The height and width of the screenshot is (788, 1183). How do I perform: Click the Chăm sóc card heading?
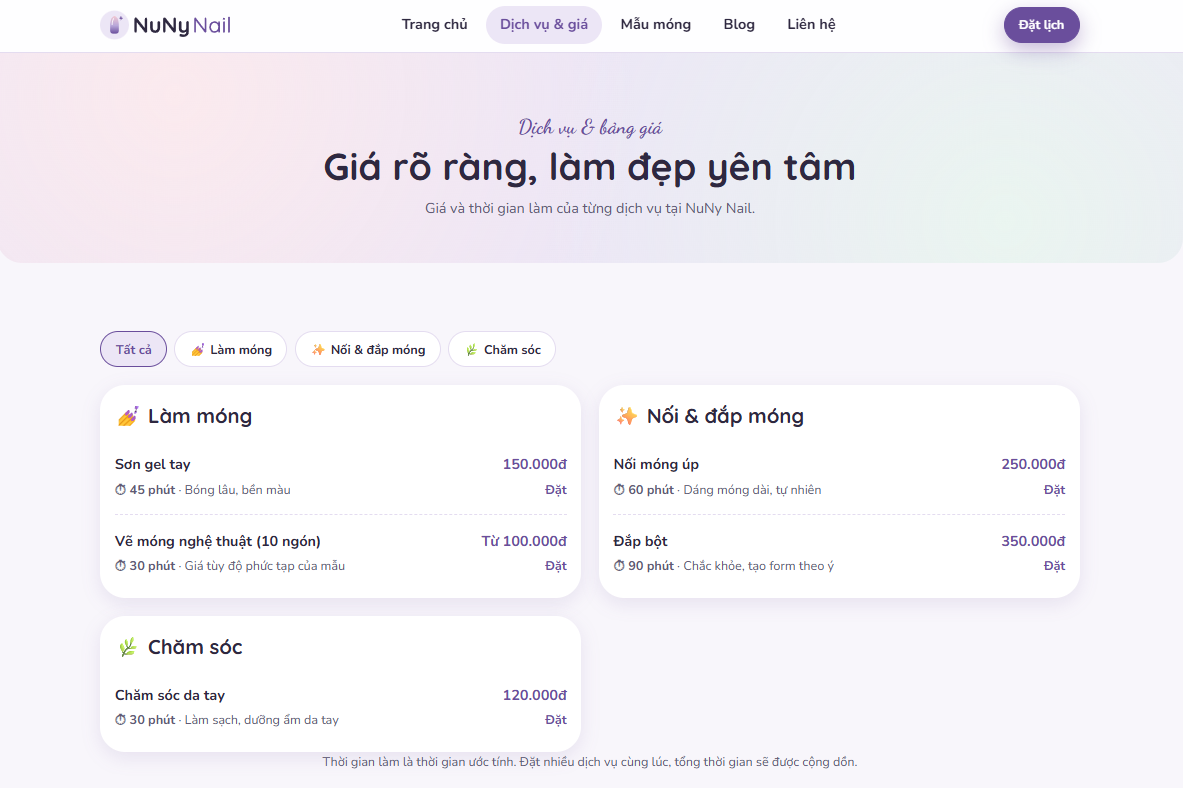pos(195,647)
